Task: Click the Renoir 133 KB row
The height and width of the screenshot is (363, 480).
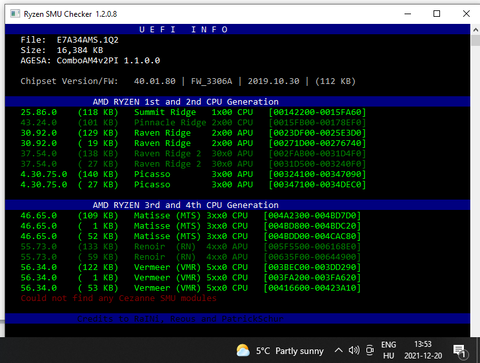Action: click(x=191, y=247)
